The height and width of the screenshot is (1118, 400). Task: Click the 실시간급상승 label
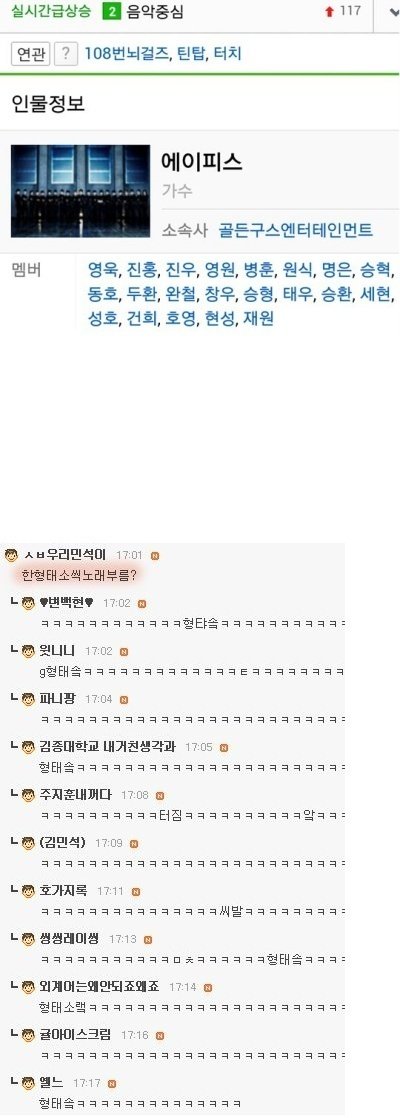tap(51, 12)
